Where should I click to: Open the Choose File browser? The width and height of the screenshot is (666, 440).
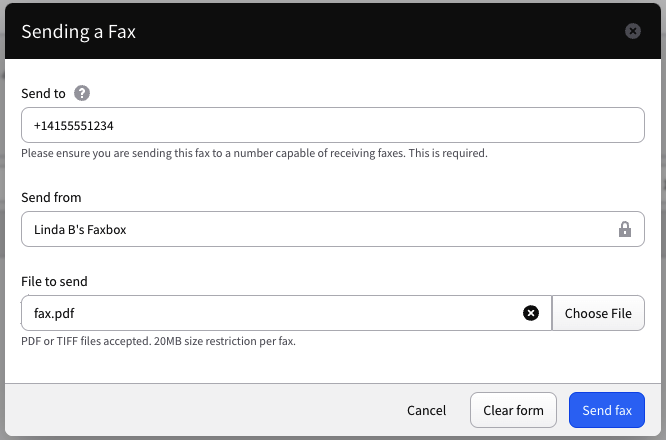click(x=598, y=313)
